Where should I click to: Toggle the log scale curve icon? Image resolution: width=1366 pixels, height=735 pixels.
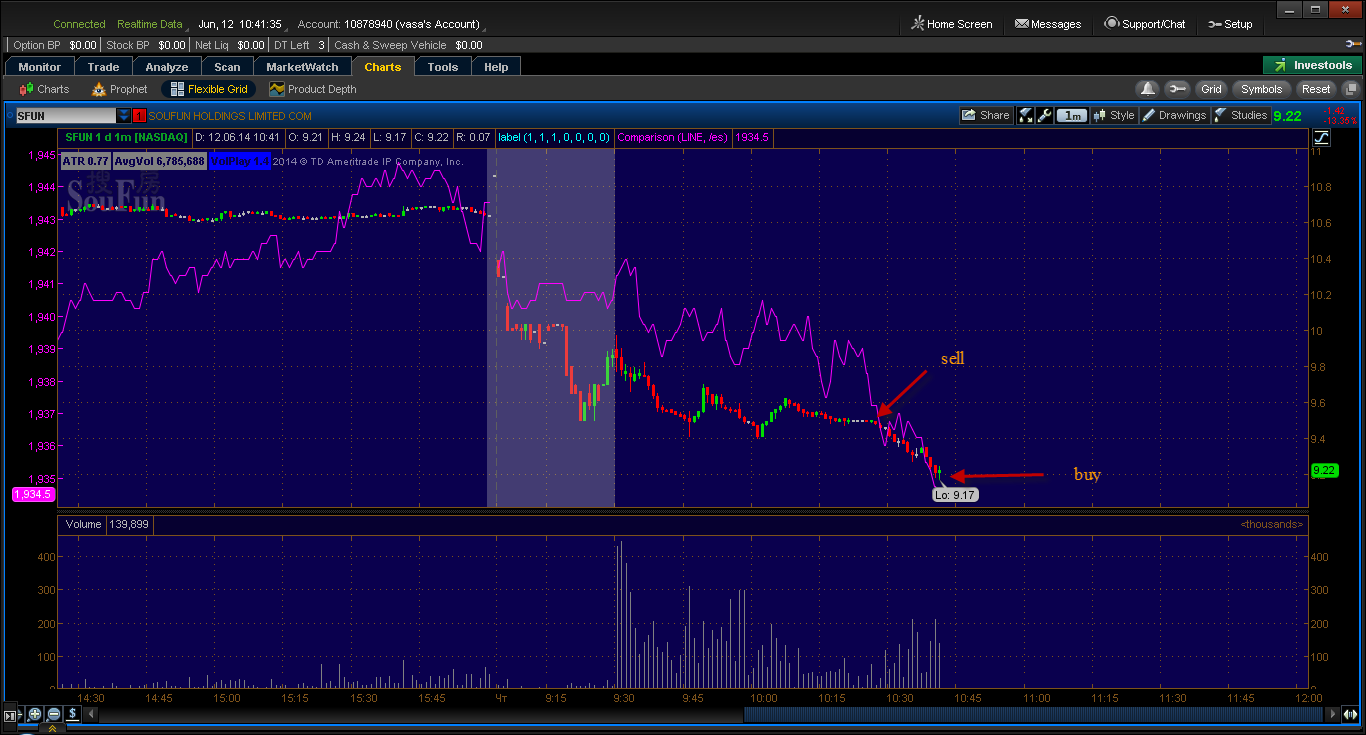pos(1322,137)
